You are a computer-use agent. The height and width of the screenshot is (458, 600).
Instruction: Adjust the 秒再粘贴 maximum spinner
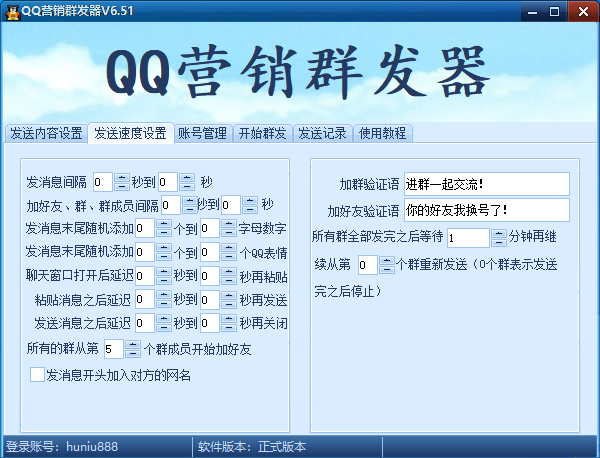click(x=229, y=276)
